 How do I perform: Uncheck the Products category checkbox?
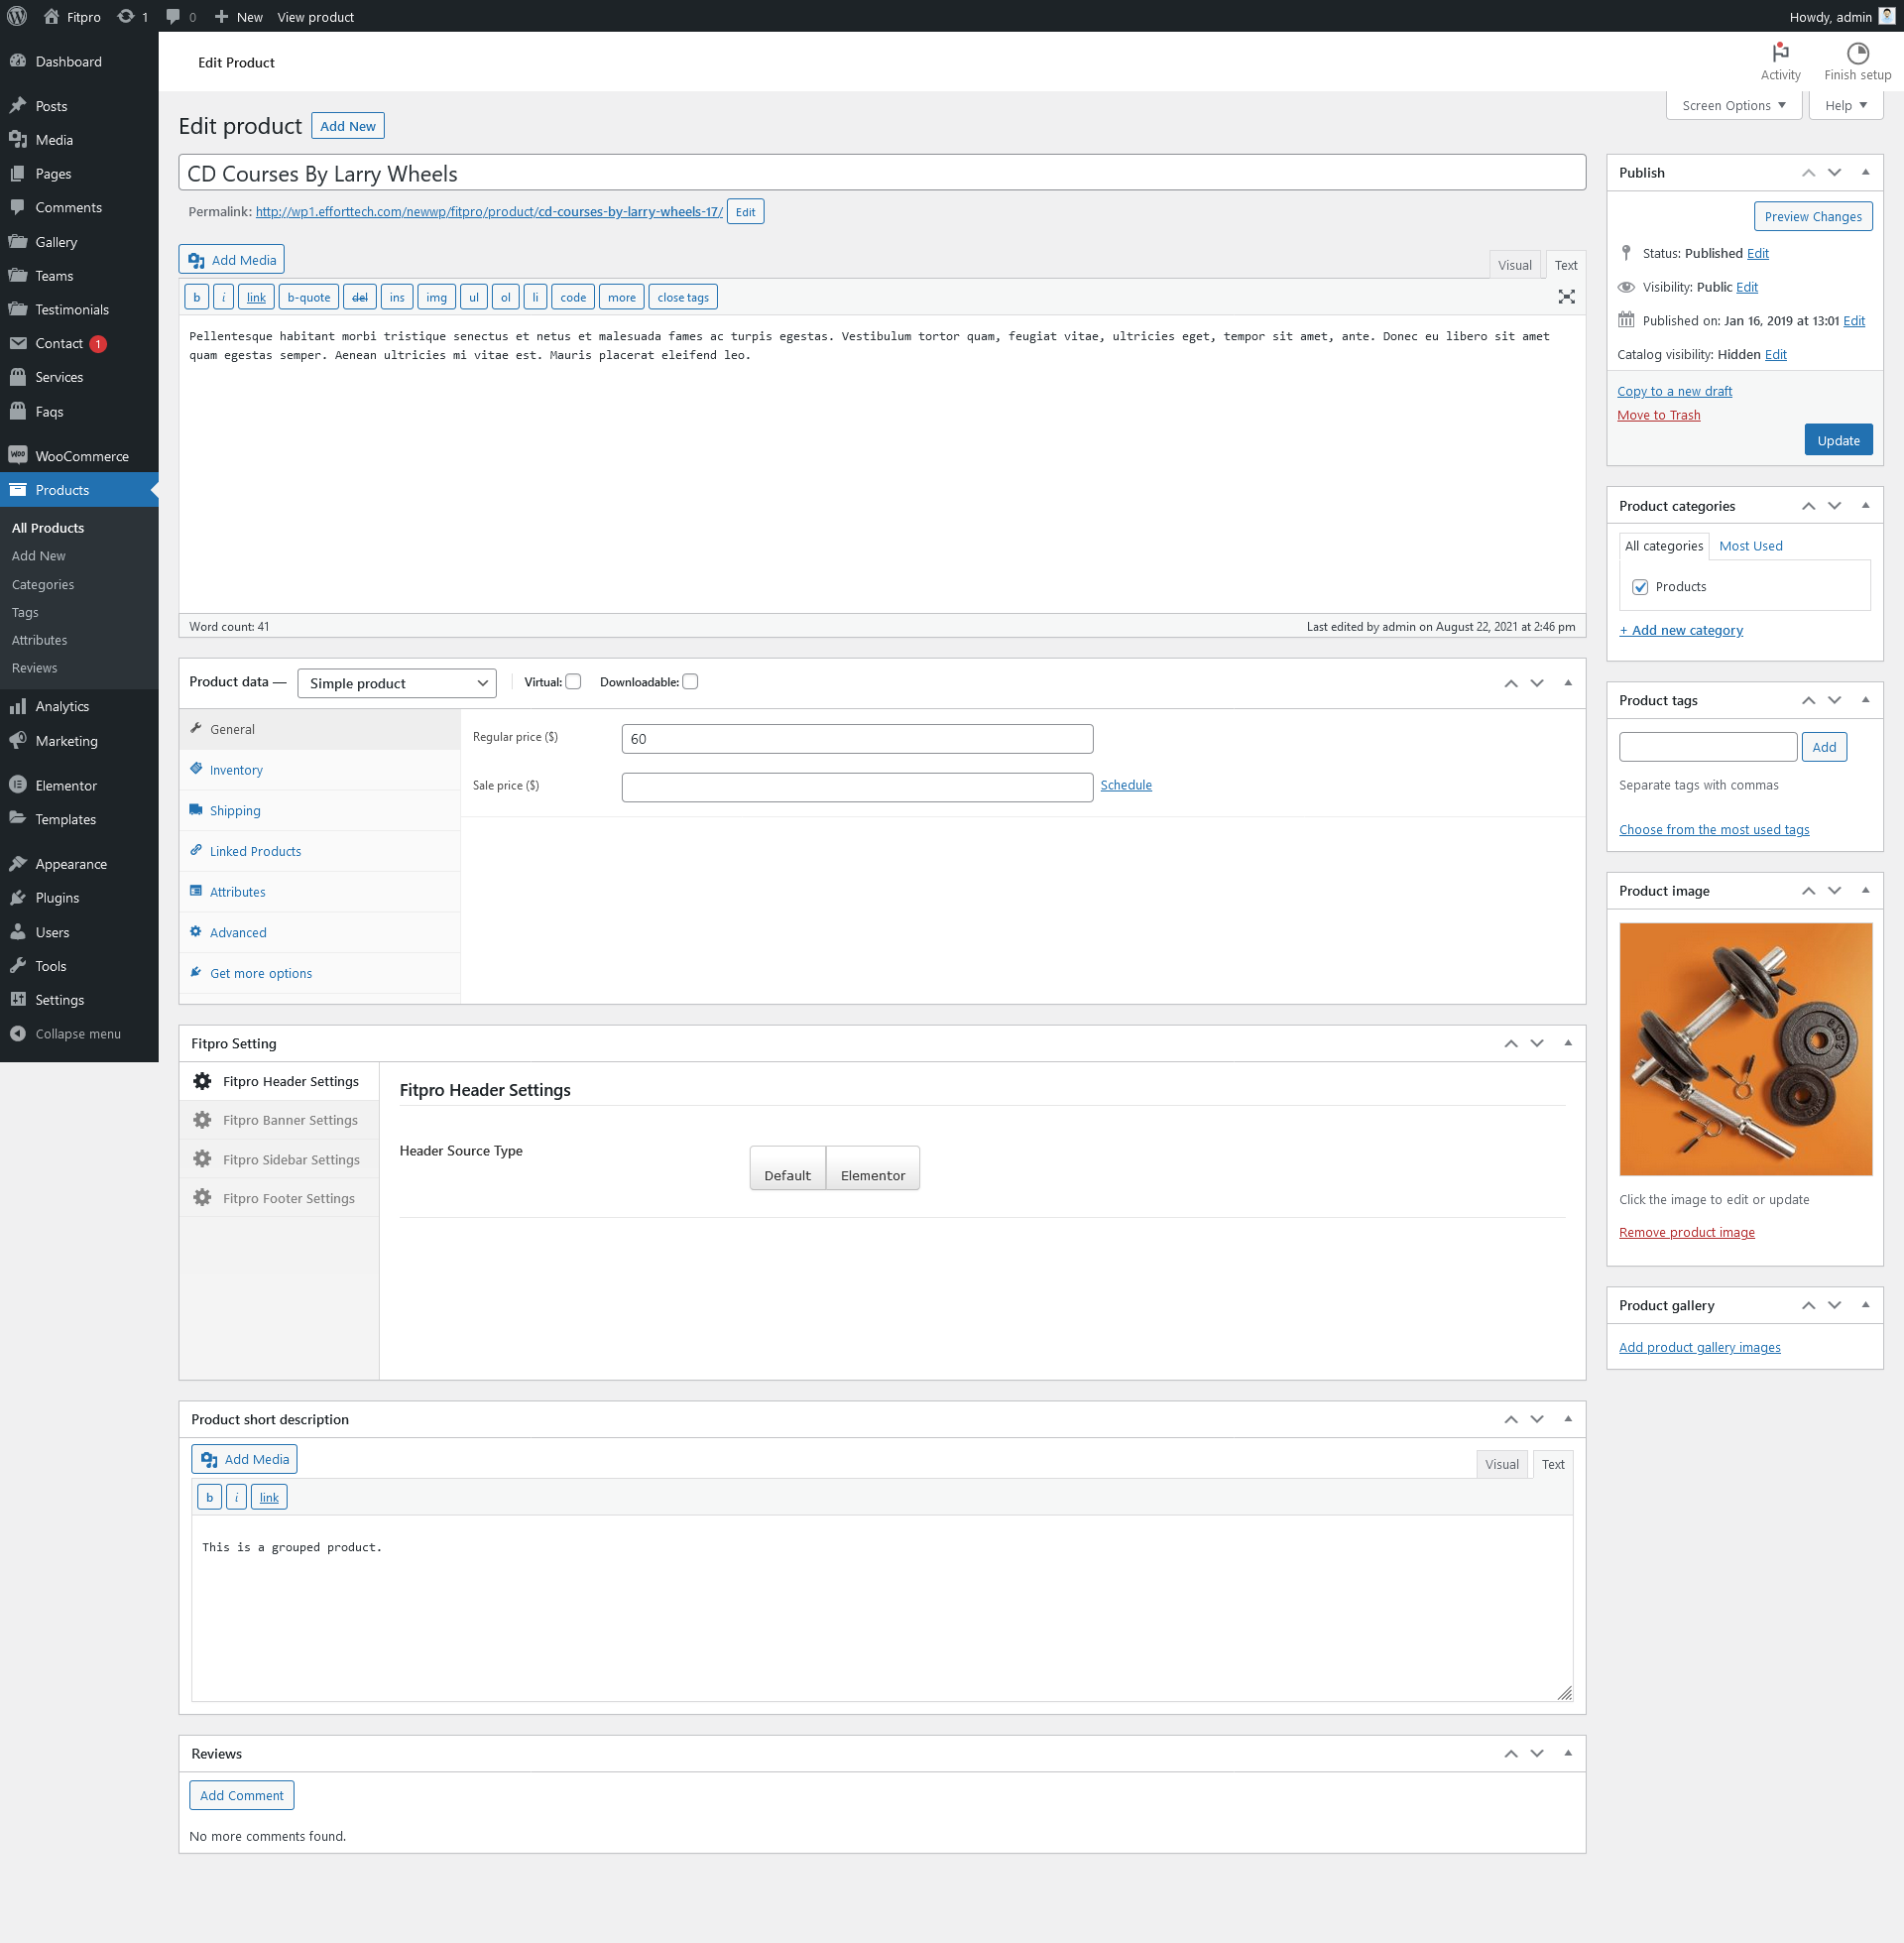(1640, 587)
